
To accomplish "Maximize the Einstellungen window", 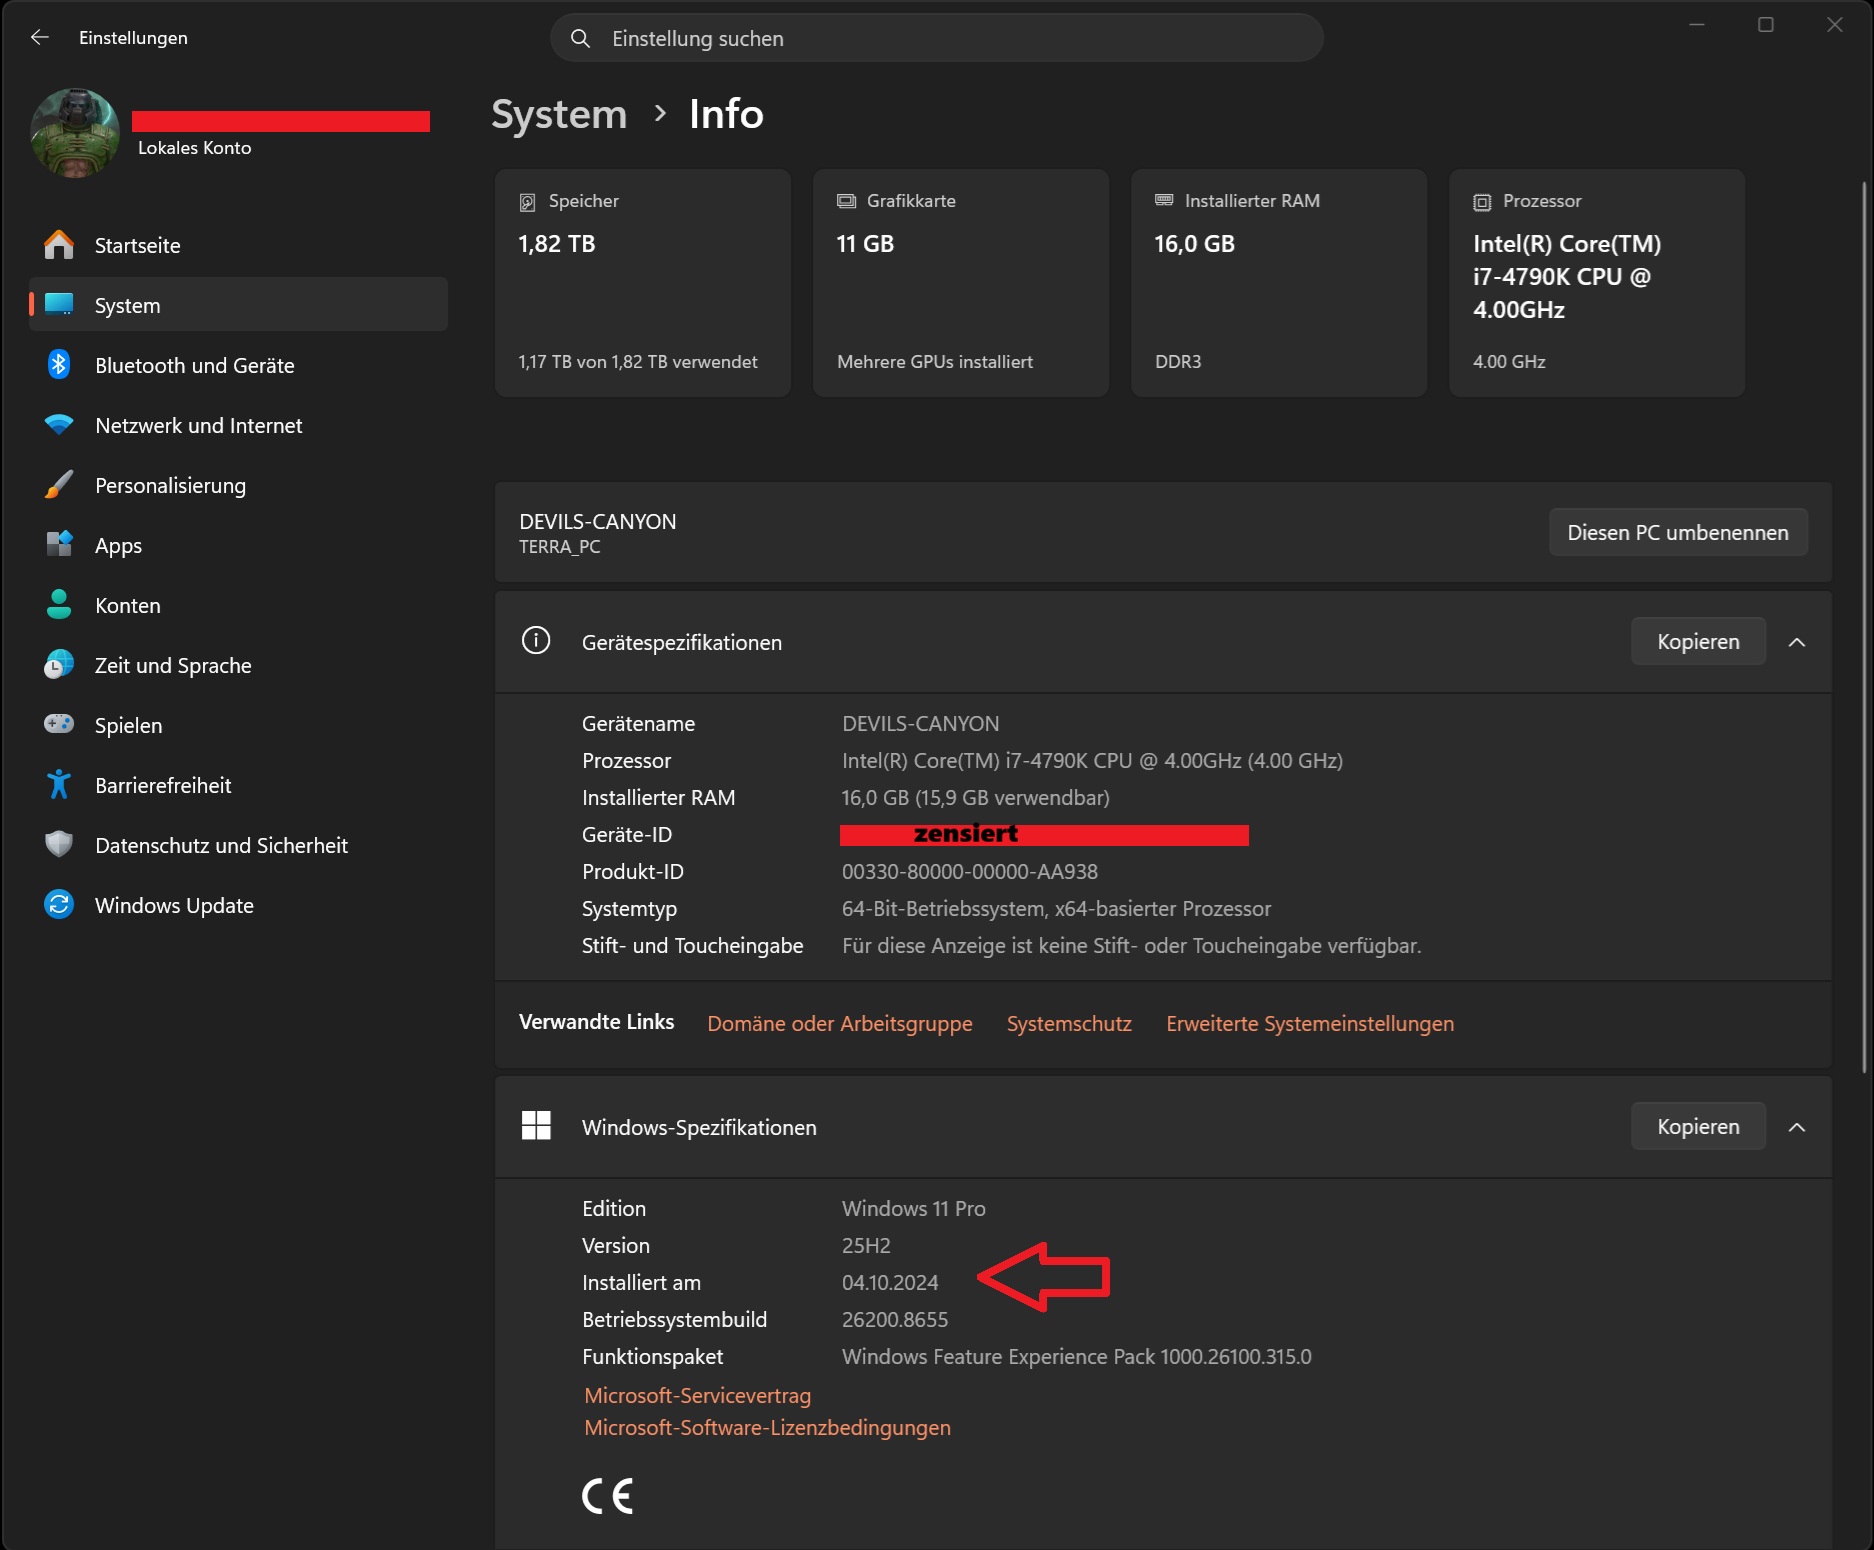I will pos(1766,25).
